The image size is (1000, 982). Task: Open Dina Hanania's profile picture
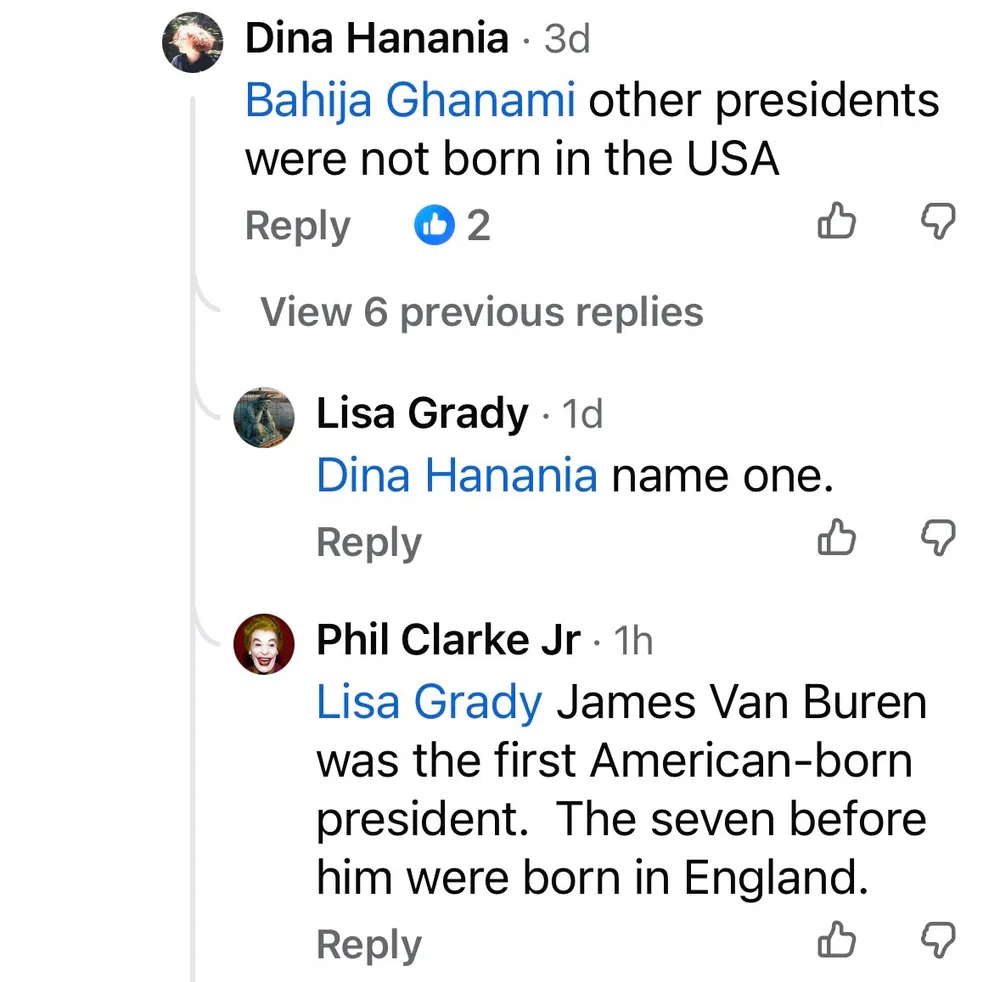[192, 42]
